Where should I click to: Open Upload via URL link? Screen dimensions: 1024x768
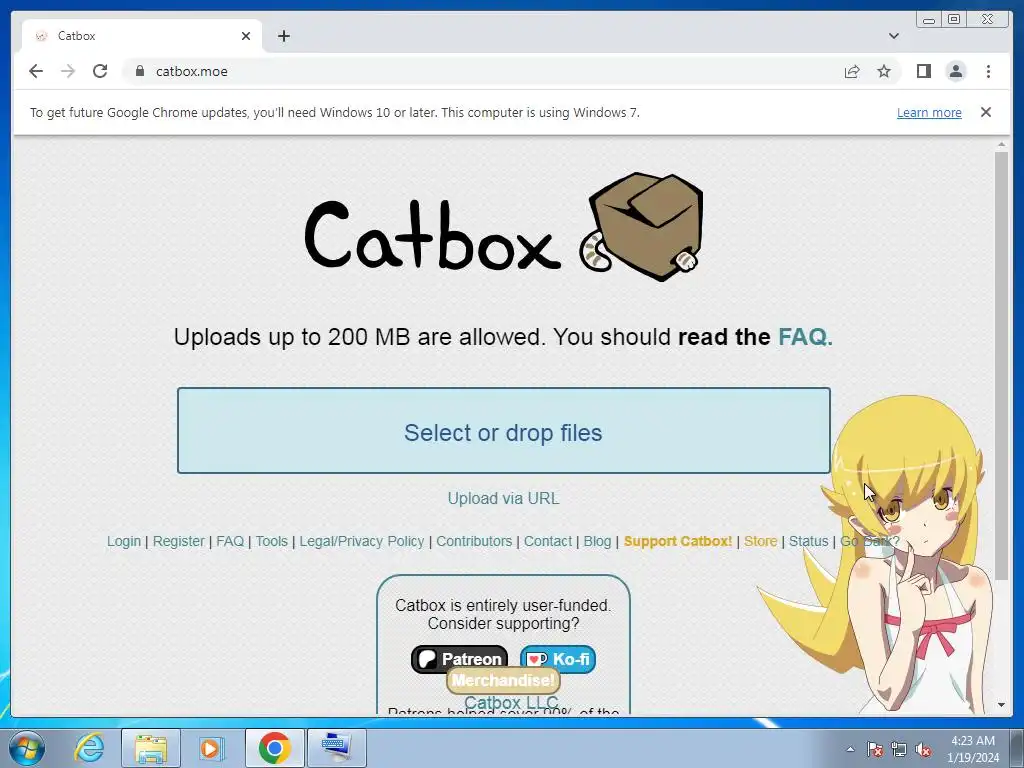tap(504, 498)
